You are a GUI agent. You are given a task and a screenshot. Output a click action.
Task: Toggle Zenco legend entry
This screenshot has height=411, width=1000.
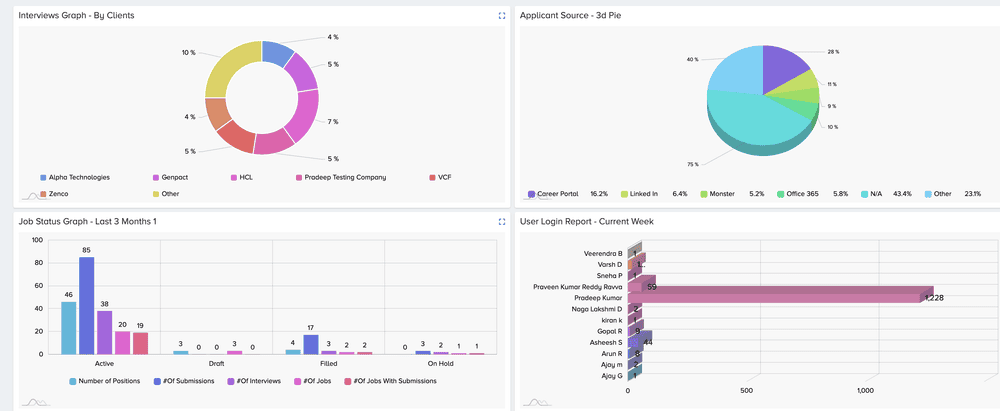[x=54, y=193]
